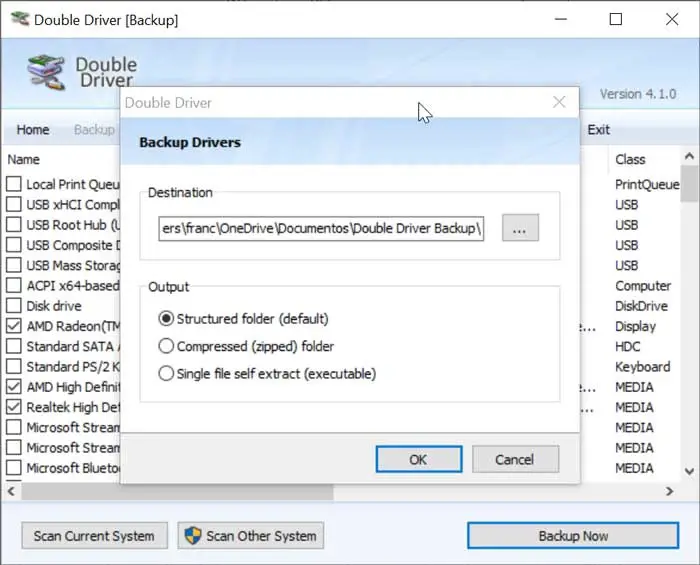Check the USB Root Hub driver
The width and height of the screenshot is (700, 565).
14,224
